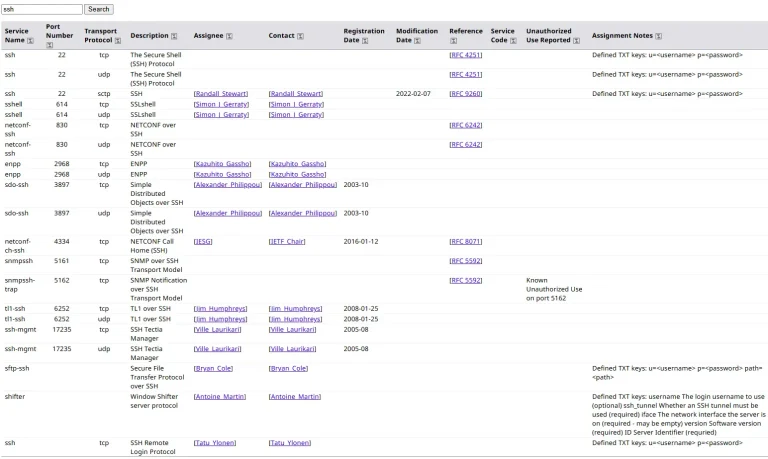This screenshot has height=459, width=768.
Task: Open RFC 5592 link in snmpssh row
Action: [466, 261]
